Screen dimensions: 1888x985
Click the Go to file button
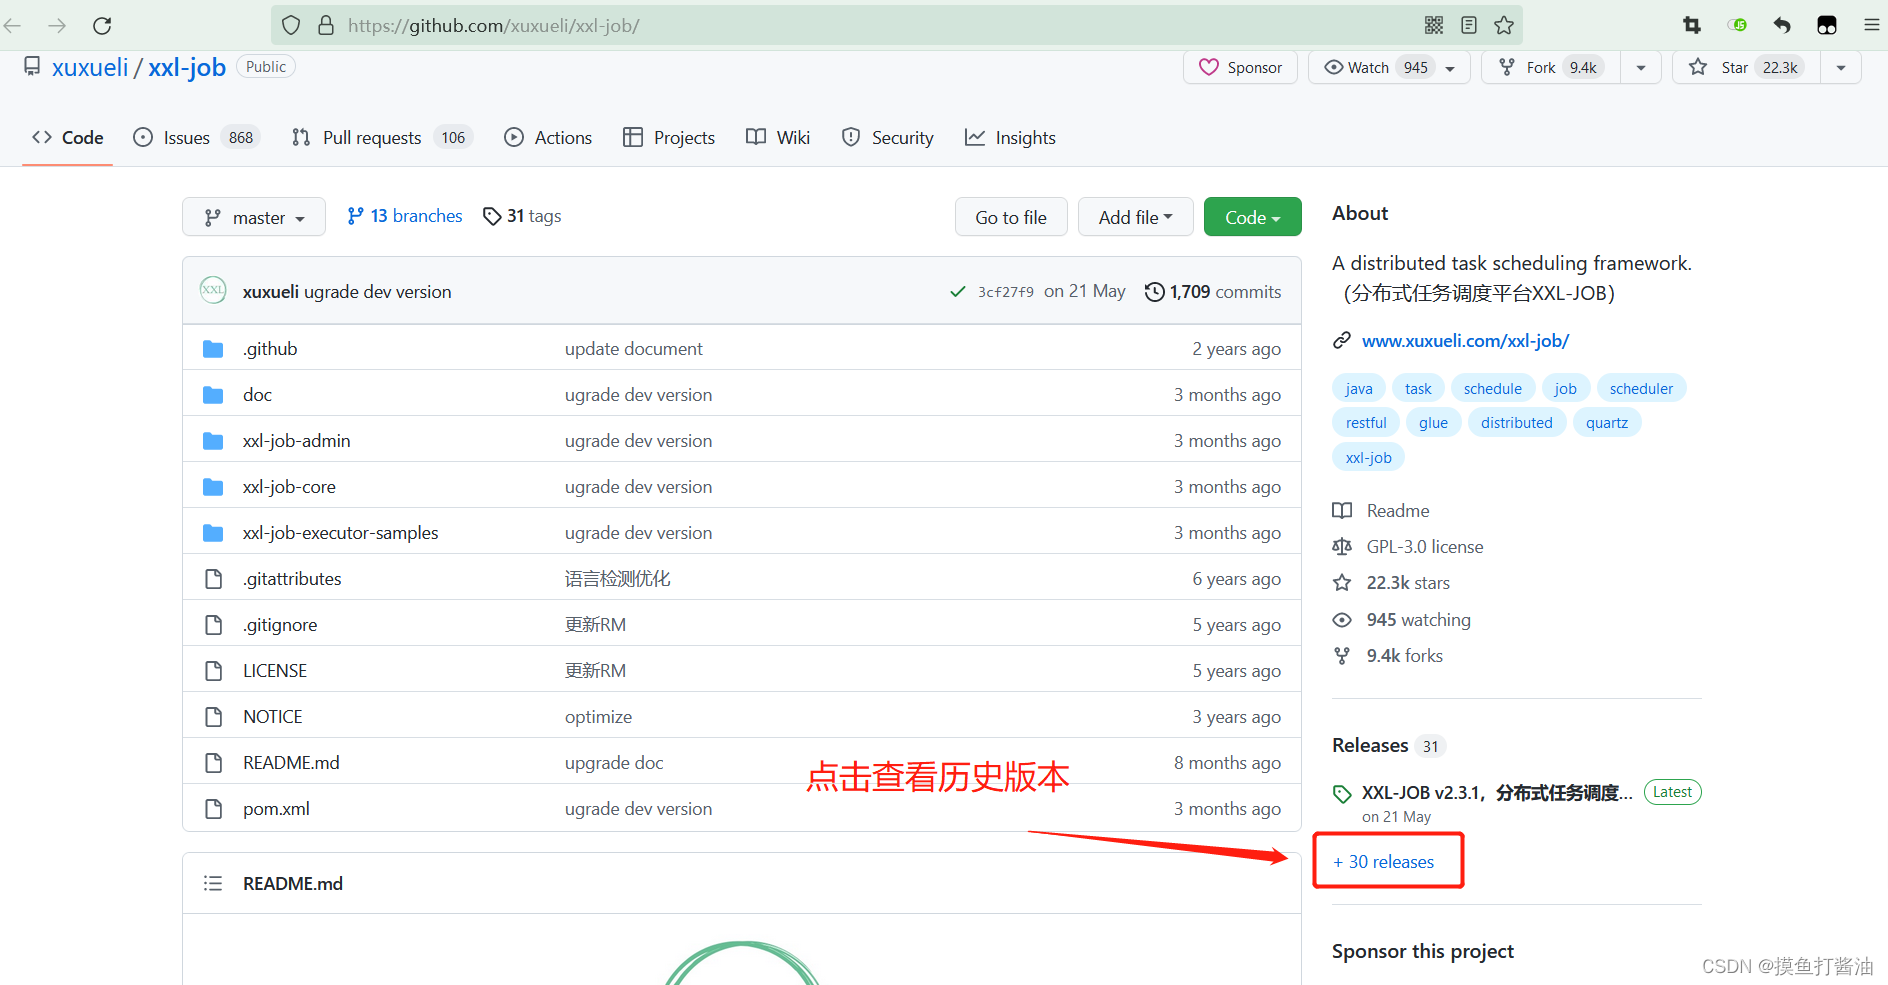(x=1011, y=217)
